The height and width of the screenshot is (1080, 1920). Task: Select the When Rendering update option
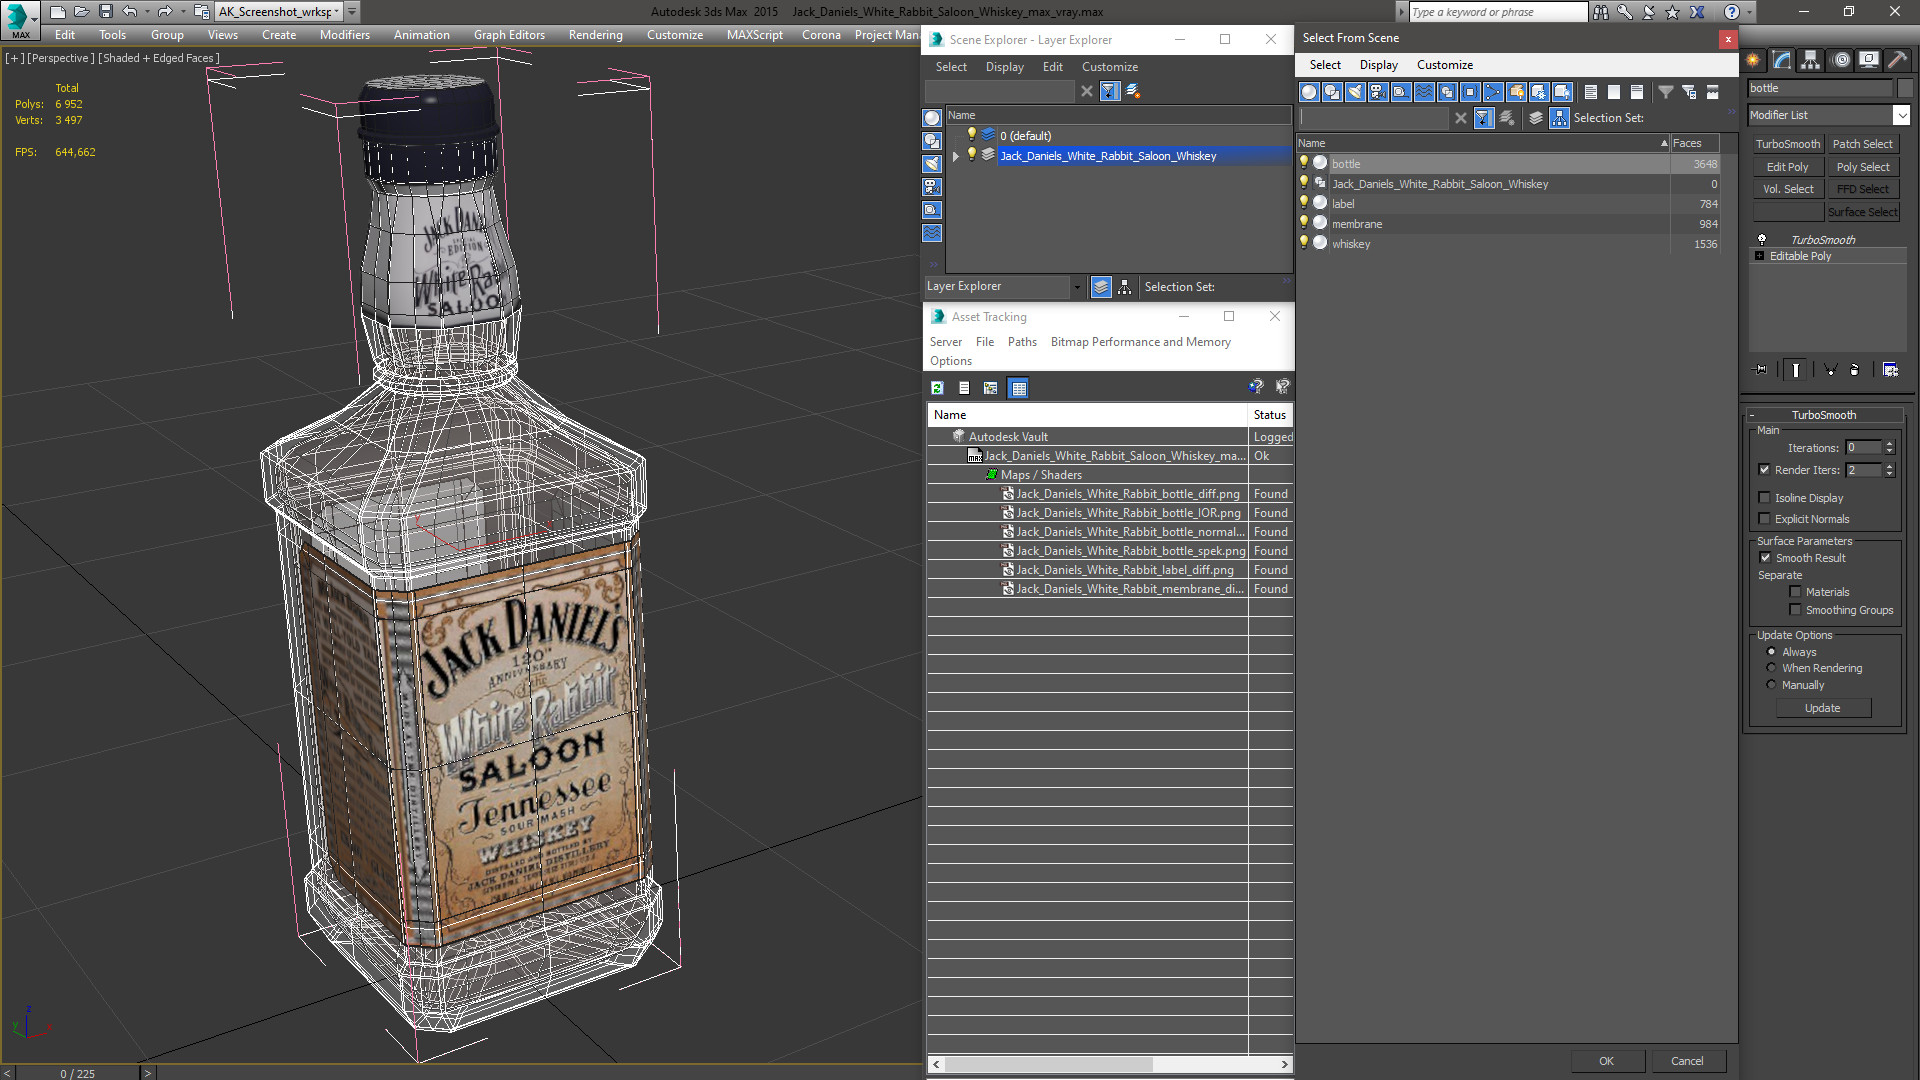pos(1771,668)
